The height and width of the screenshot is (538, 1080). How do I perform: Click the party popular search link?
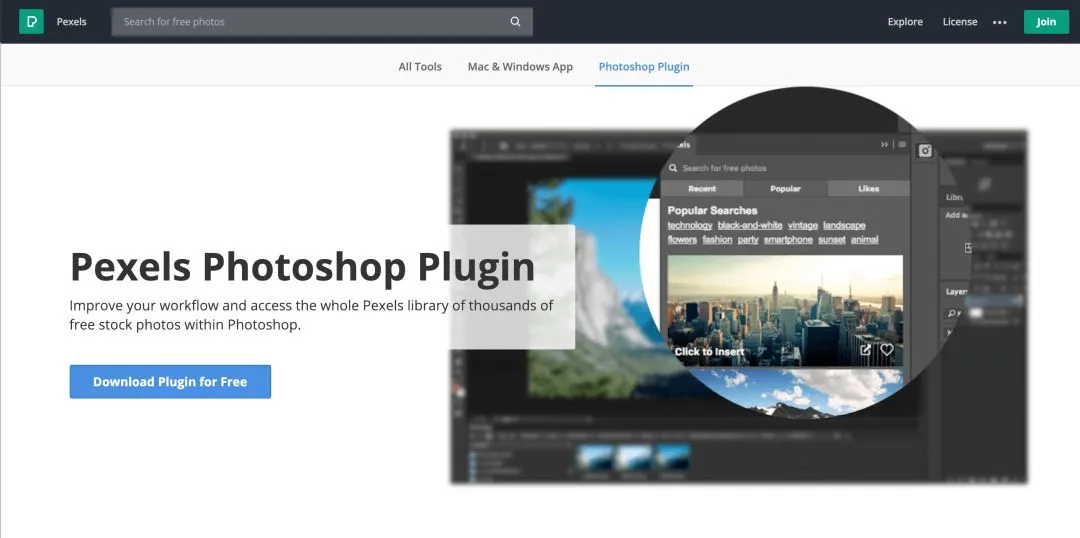[748, 240]
